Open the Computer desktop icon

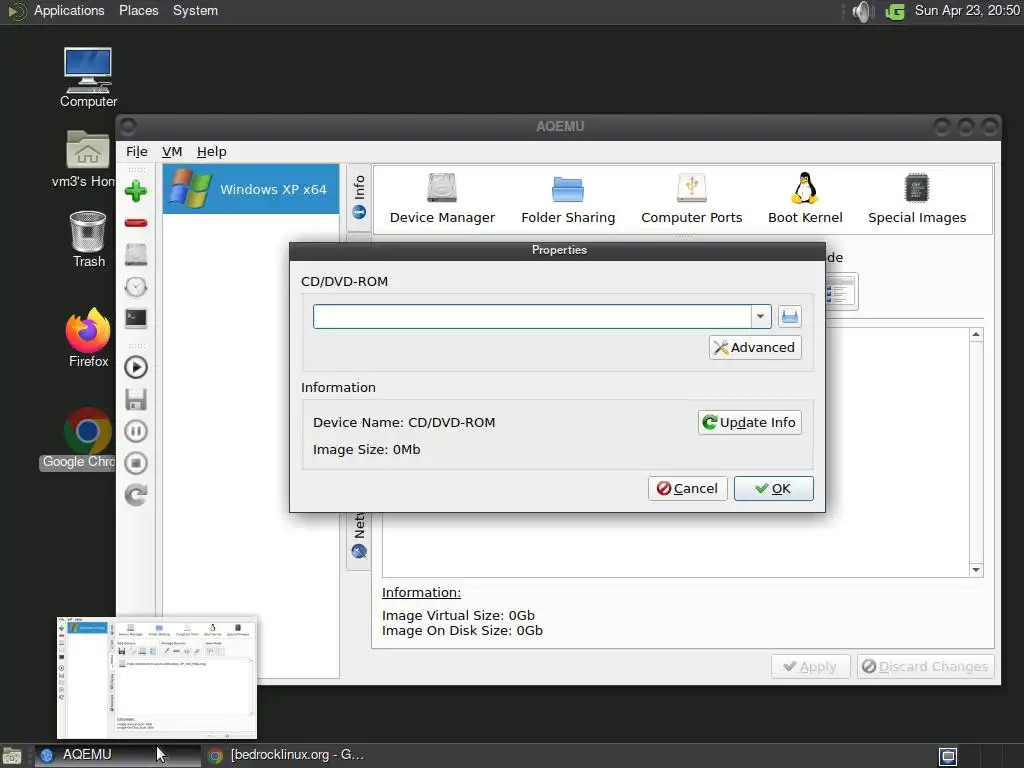click(88, 78)
